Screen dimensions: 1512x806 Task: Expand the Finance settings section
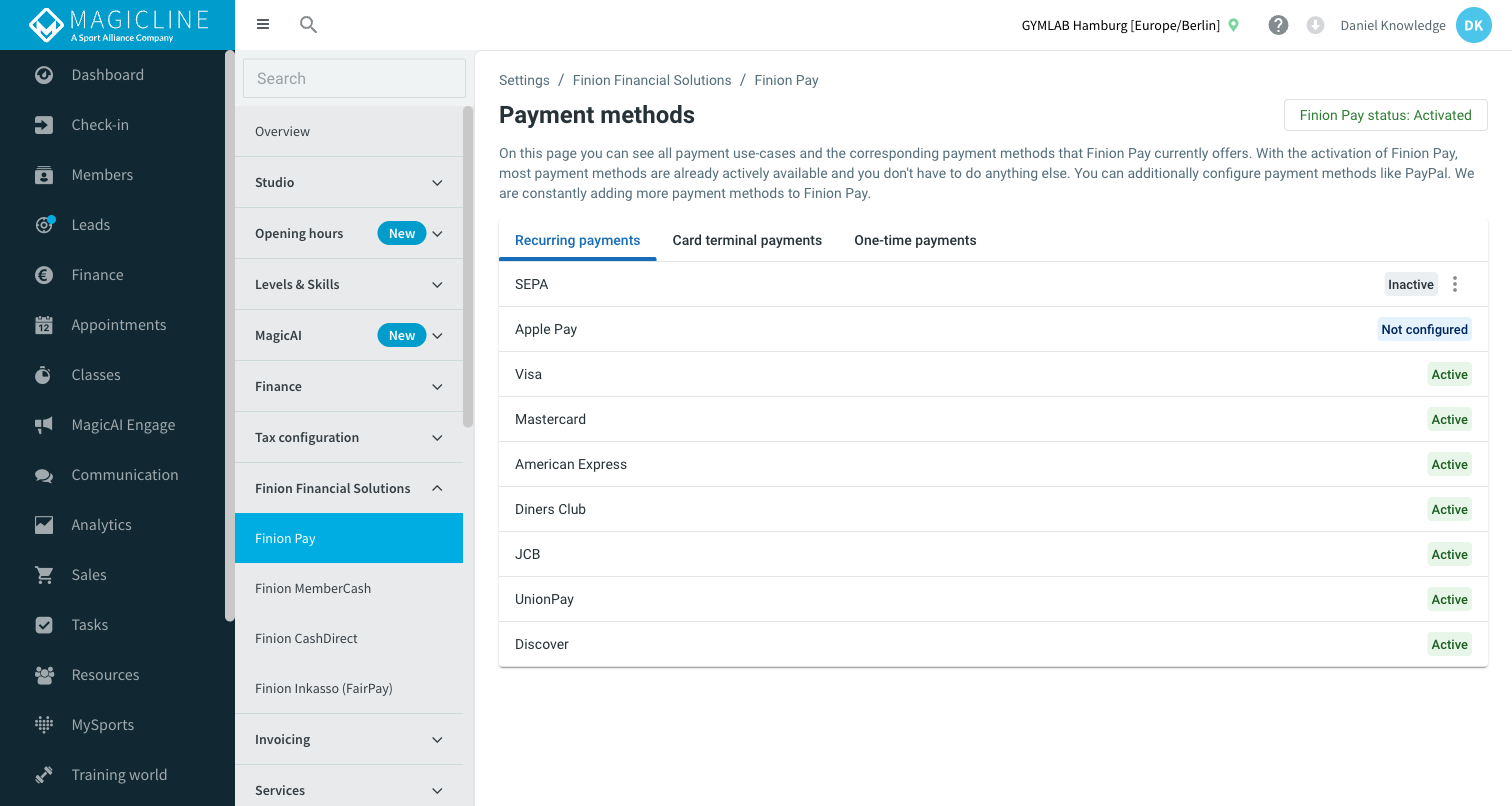pyautogui.click(x=349, y=386)
